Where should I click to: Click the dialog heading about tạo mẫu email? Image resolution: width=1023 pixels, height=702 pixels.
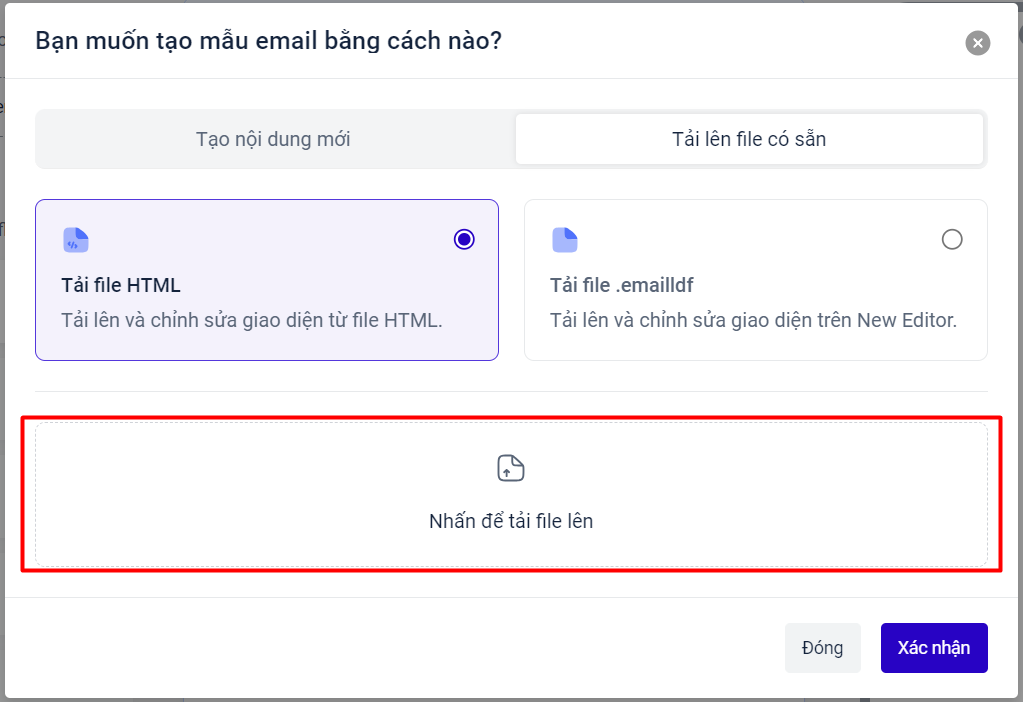click(x=269, y=41)
